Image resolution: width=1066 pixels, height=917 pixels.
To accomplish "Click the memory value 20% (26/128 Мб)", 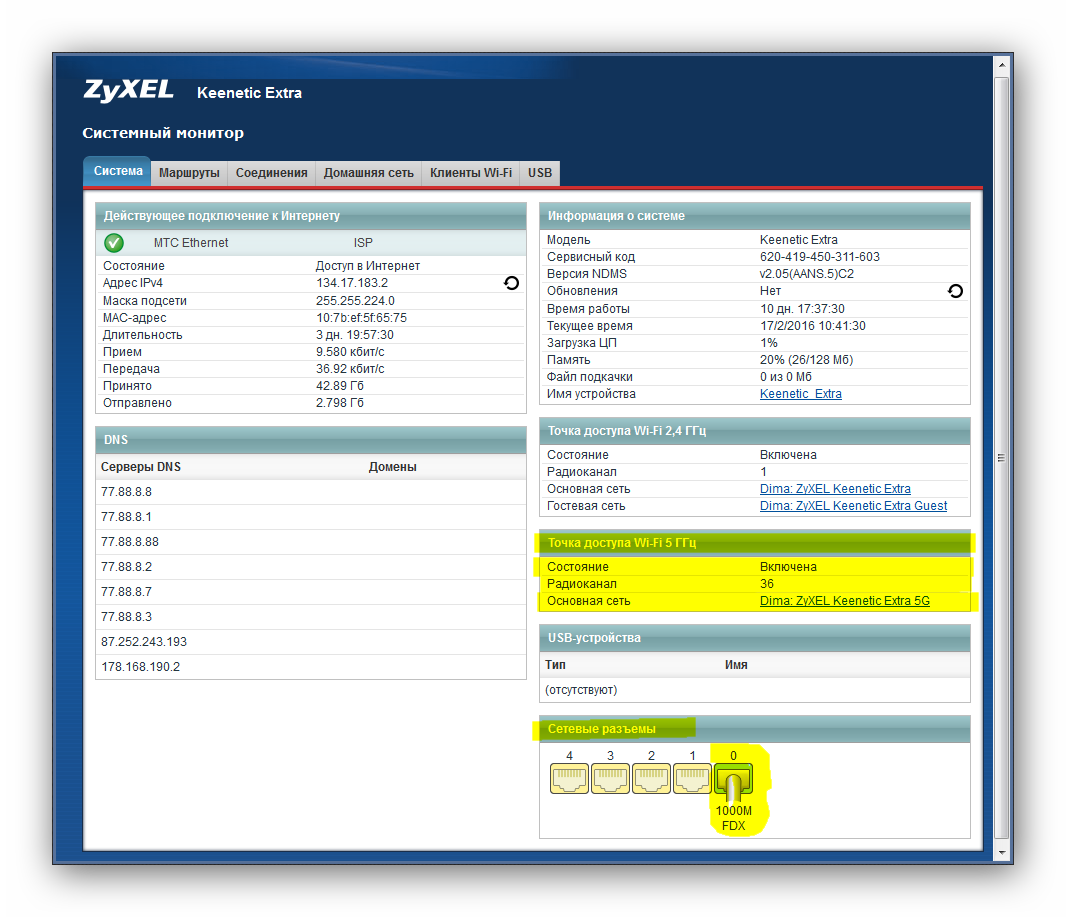I will [806, 360].
